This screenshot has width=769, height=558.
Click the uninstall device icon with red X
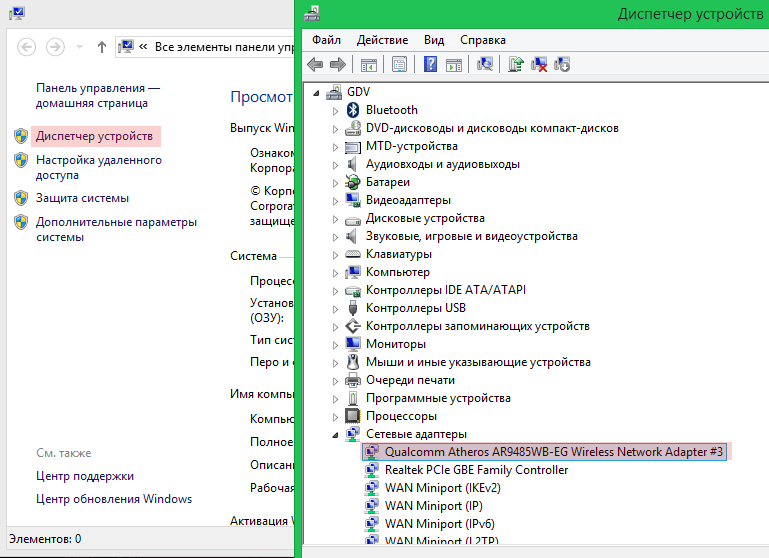[539, 65]
